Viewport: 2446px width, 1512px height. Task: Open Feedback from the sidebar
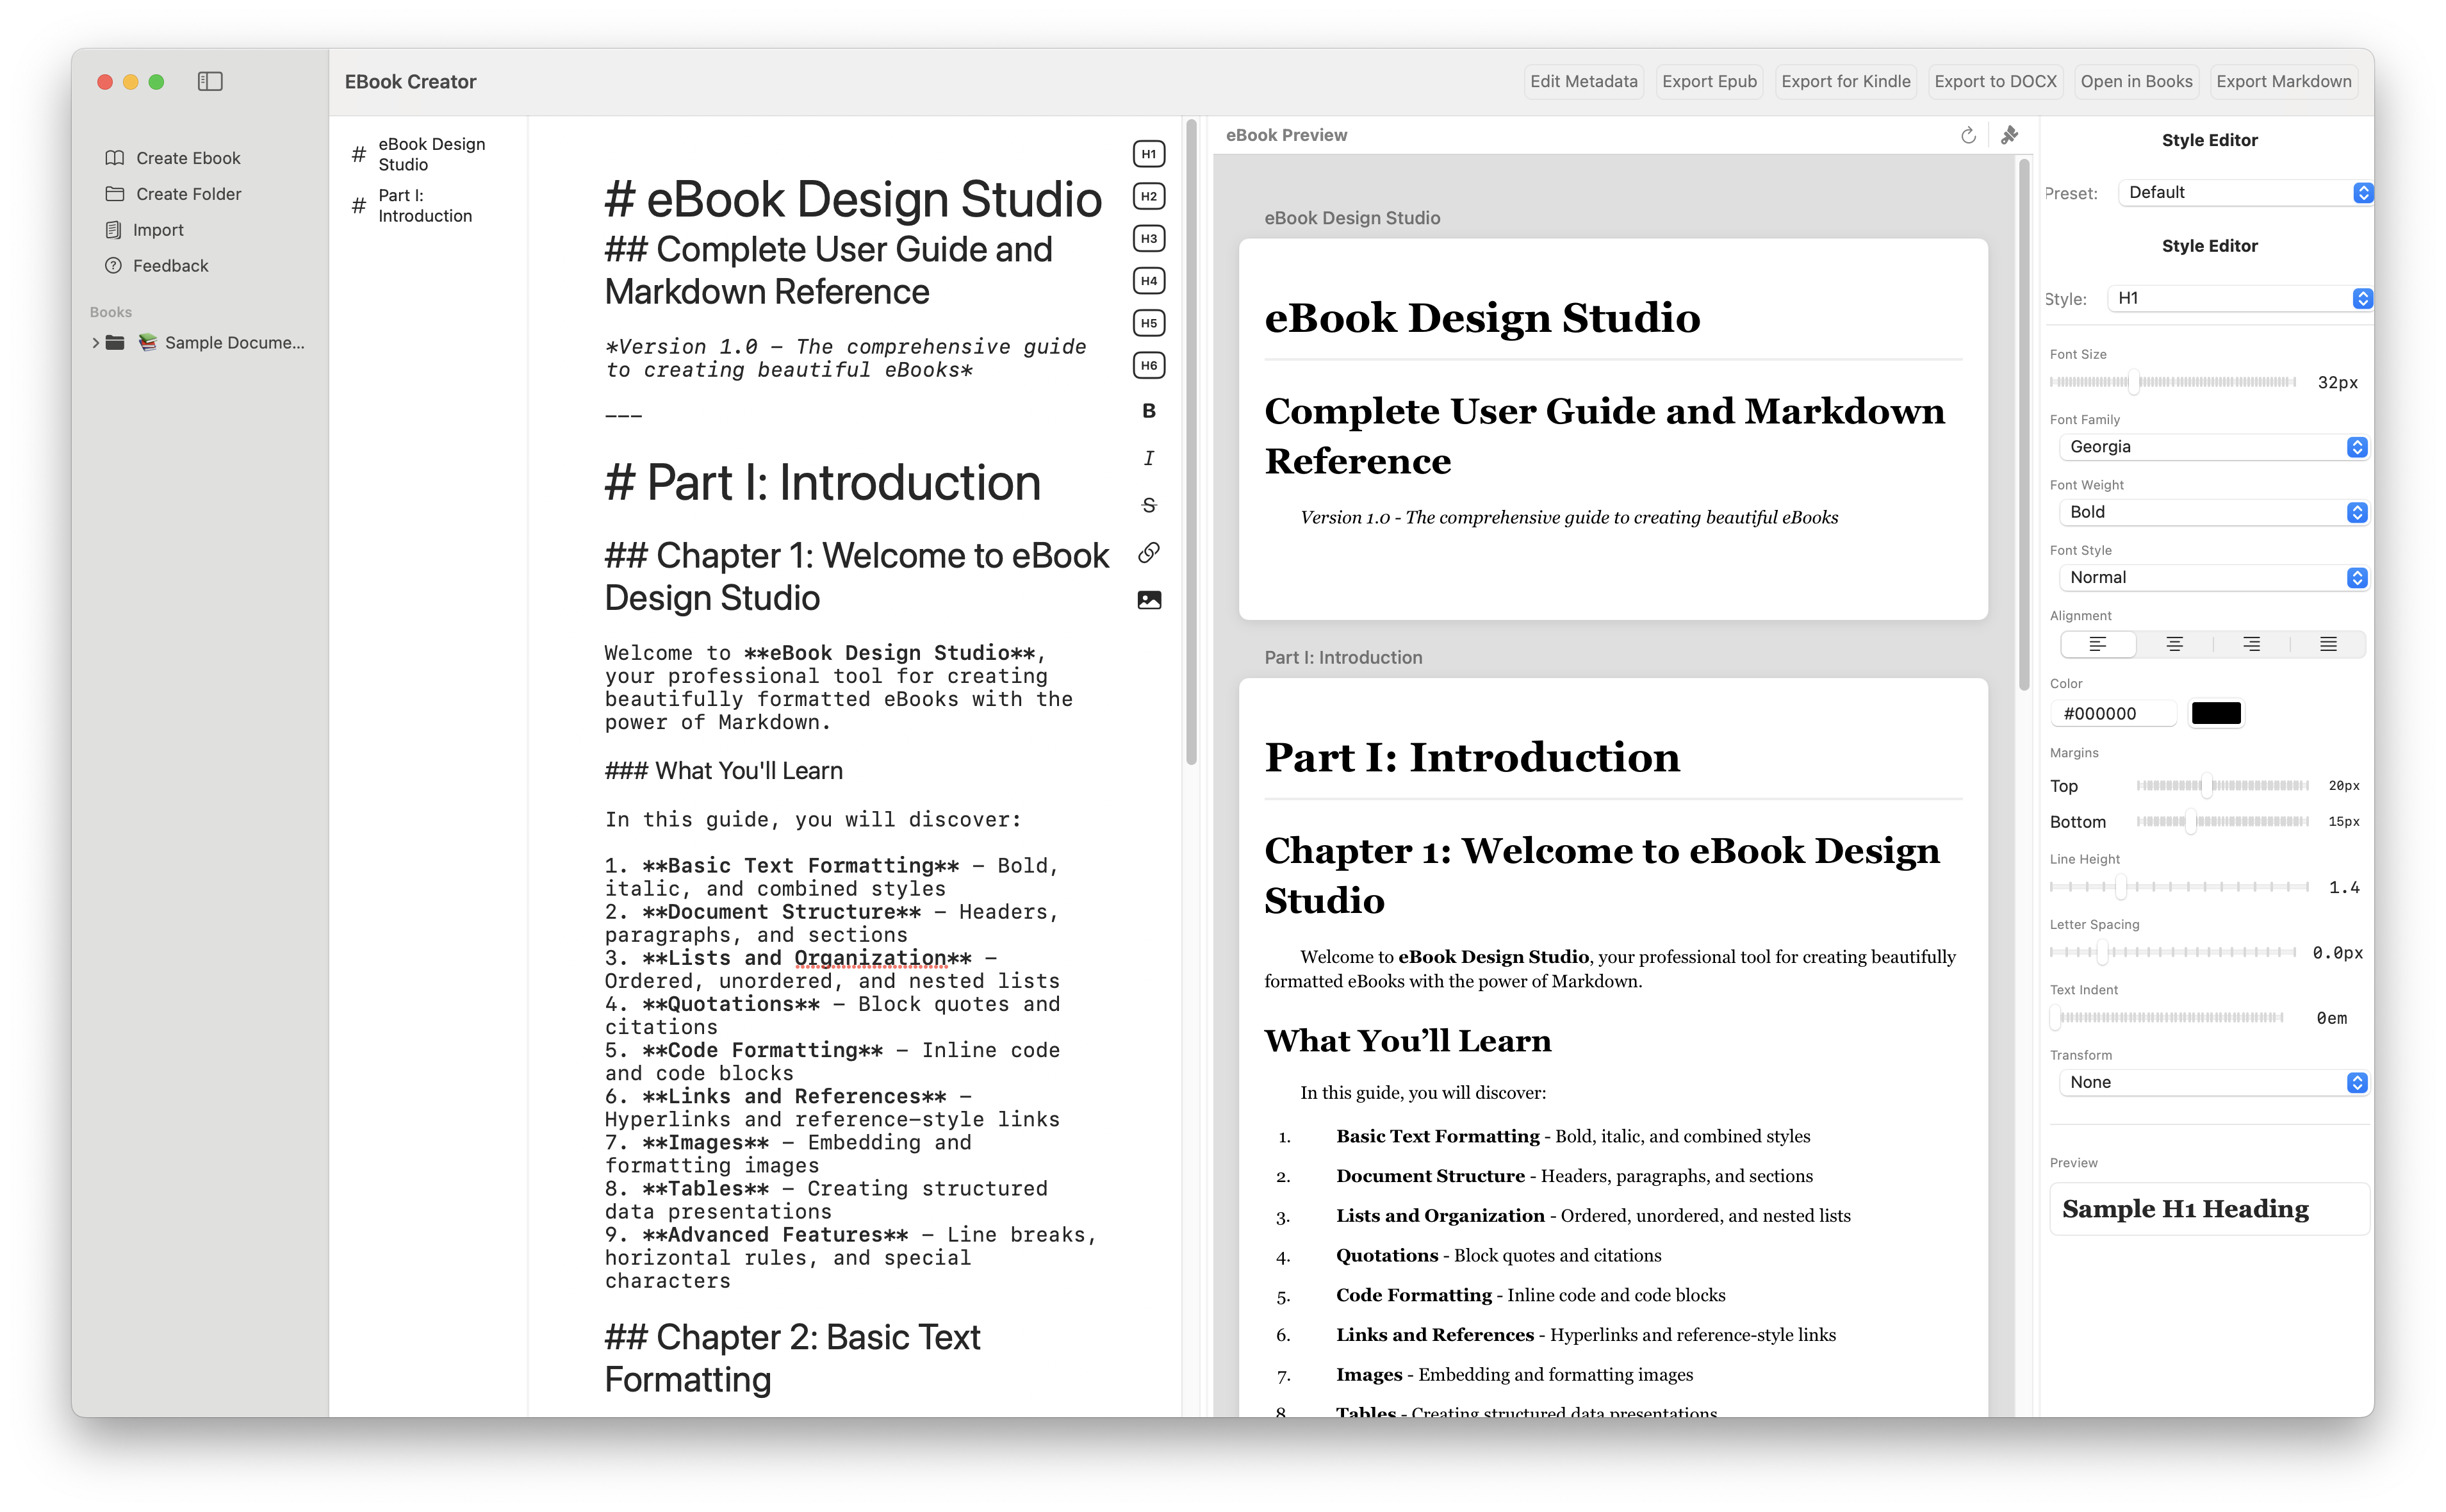click(170, 265)
